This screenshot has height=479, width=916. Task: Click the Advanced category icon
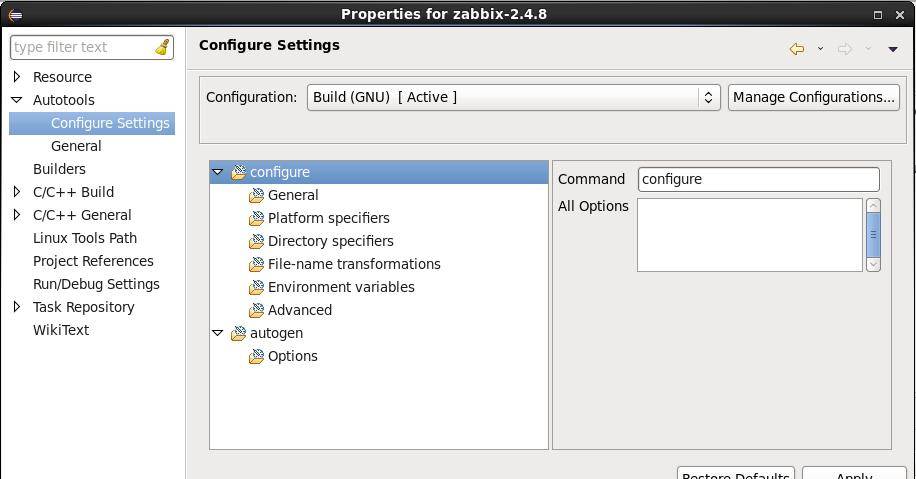pyautogui.click(x=256, y=310)
